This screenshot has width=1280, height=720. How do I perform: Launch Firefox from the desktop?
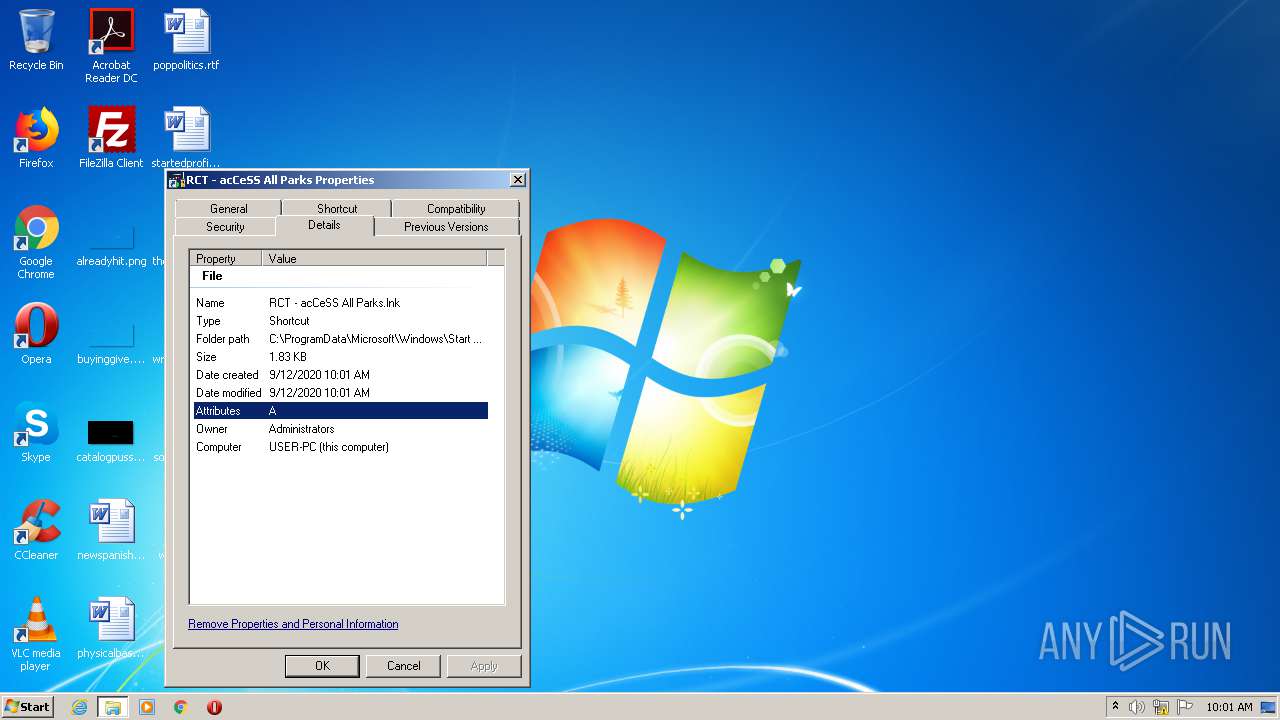coord(36,138)
